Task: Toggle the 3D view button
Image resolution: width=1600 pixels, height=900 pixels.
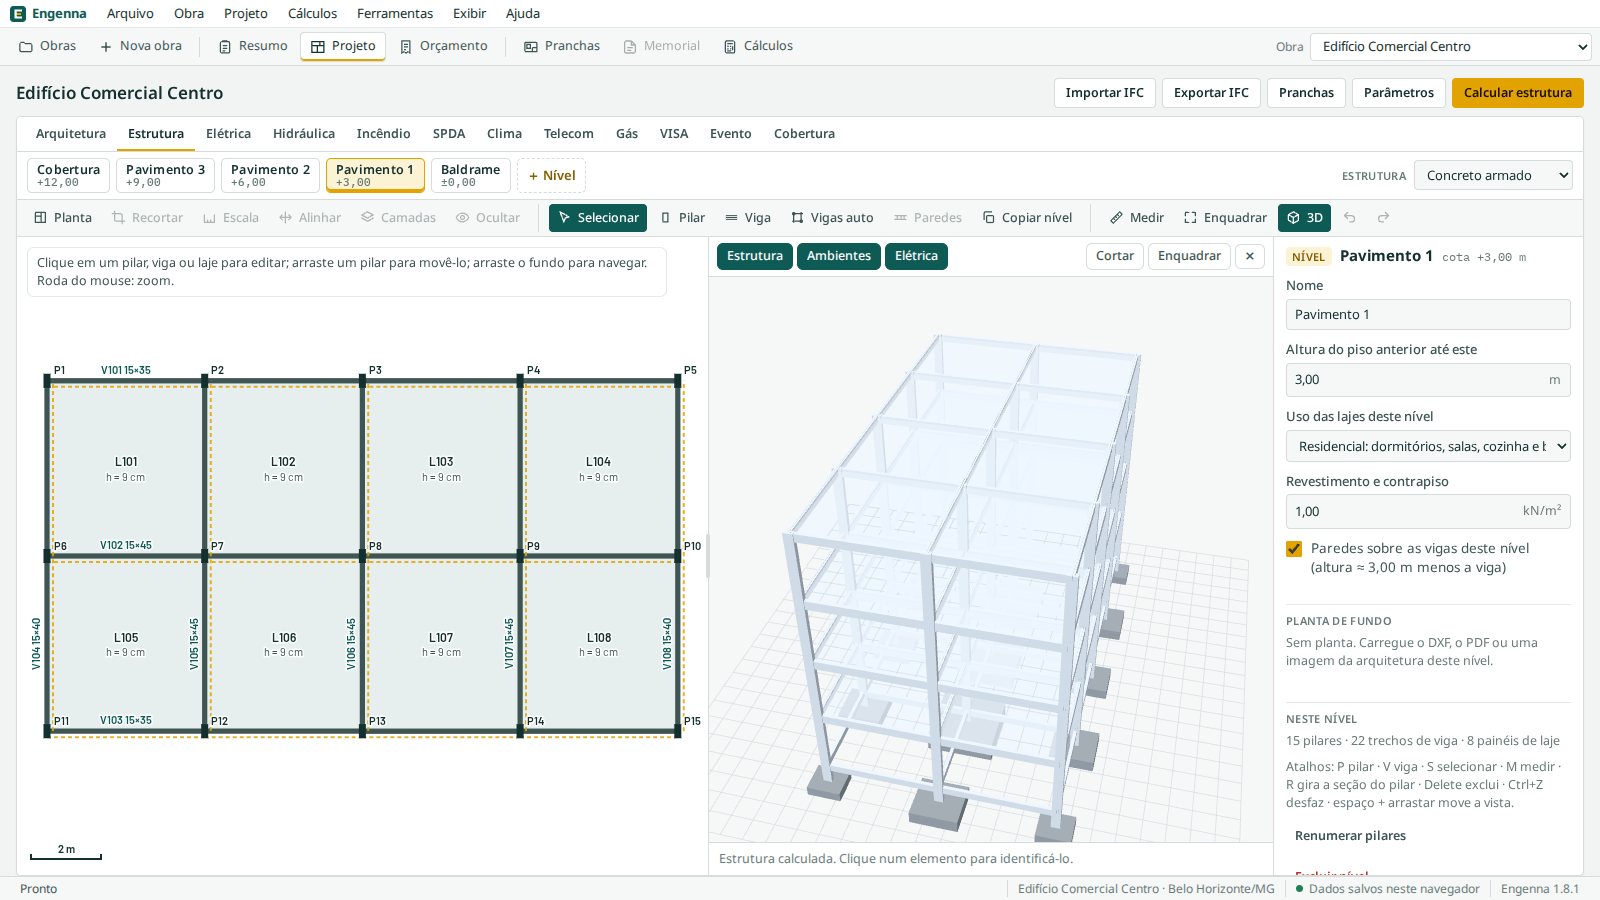Action: (x=1305, y=218)
